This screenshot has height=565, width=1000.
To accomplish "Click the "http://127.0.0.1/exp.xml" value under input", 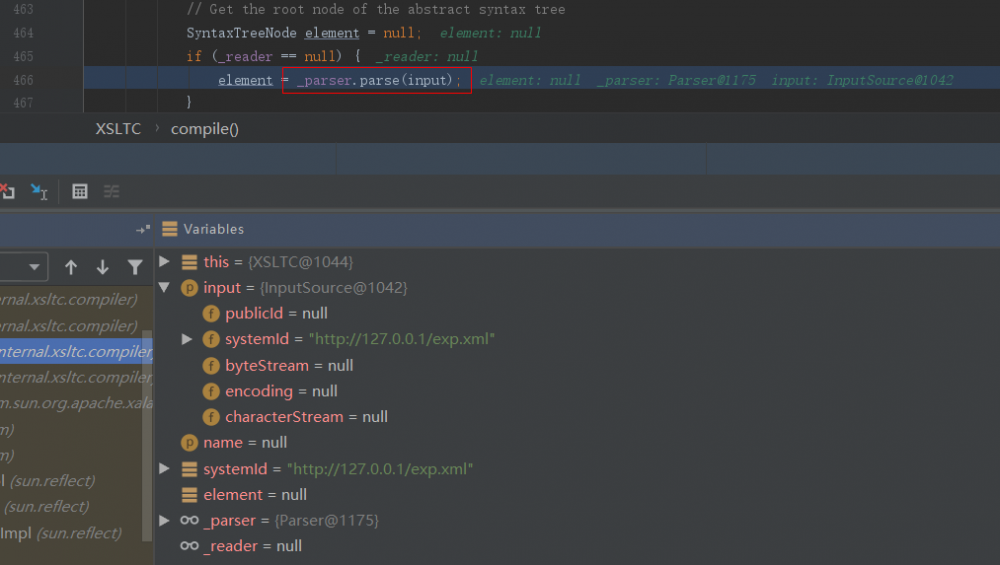I will [x=402, y=339].
